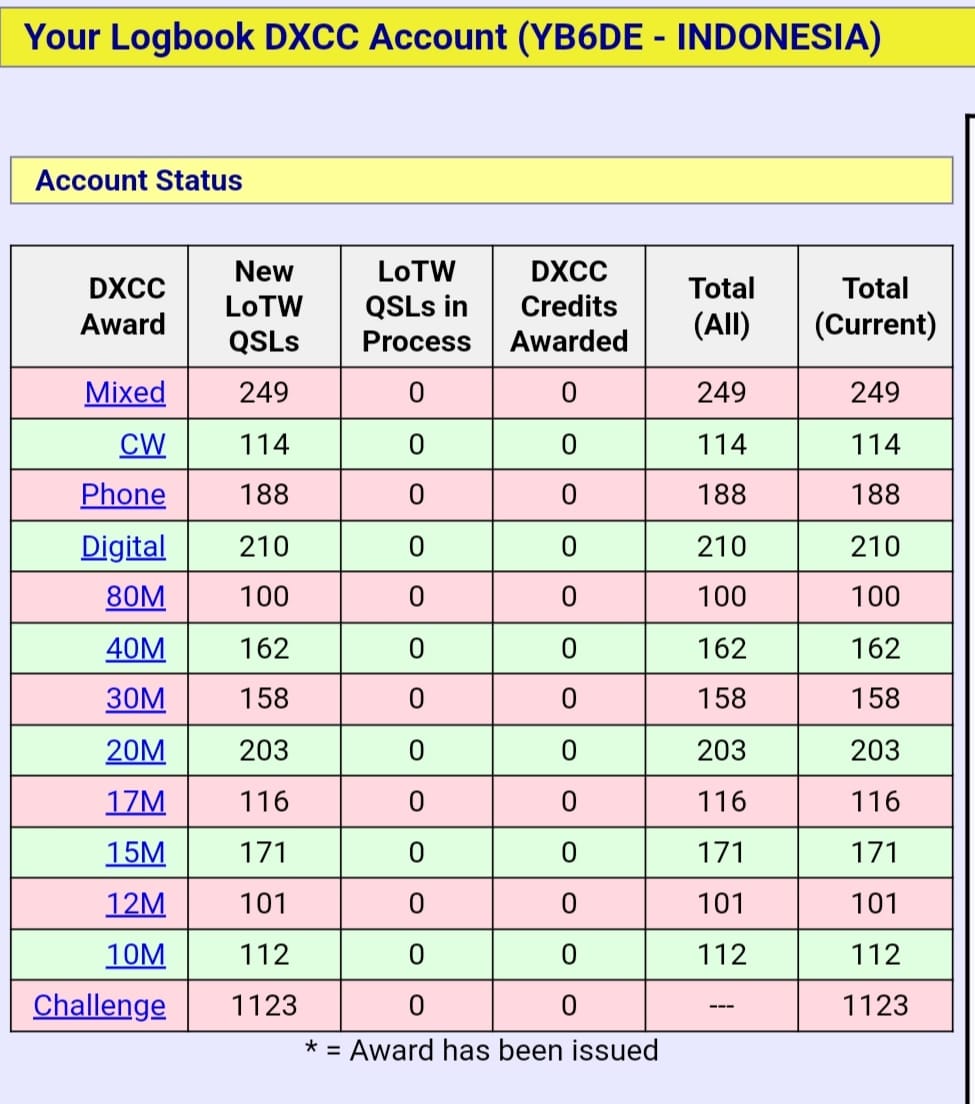Viewport: 975px width, 1104px height.
Task: Open the CW award link
Action: click(x=142, y=444)
